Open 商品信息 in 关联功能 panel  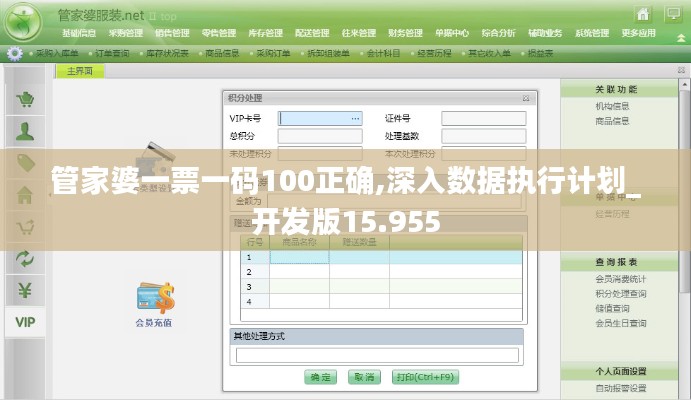612,121
